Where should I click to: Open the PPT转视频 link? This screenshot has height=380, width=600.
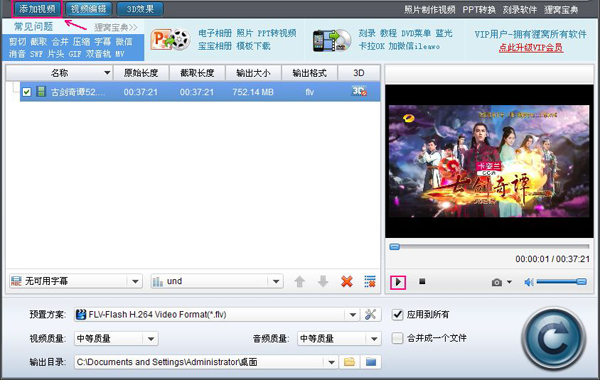[x=277, y=33]
